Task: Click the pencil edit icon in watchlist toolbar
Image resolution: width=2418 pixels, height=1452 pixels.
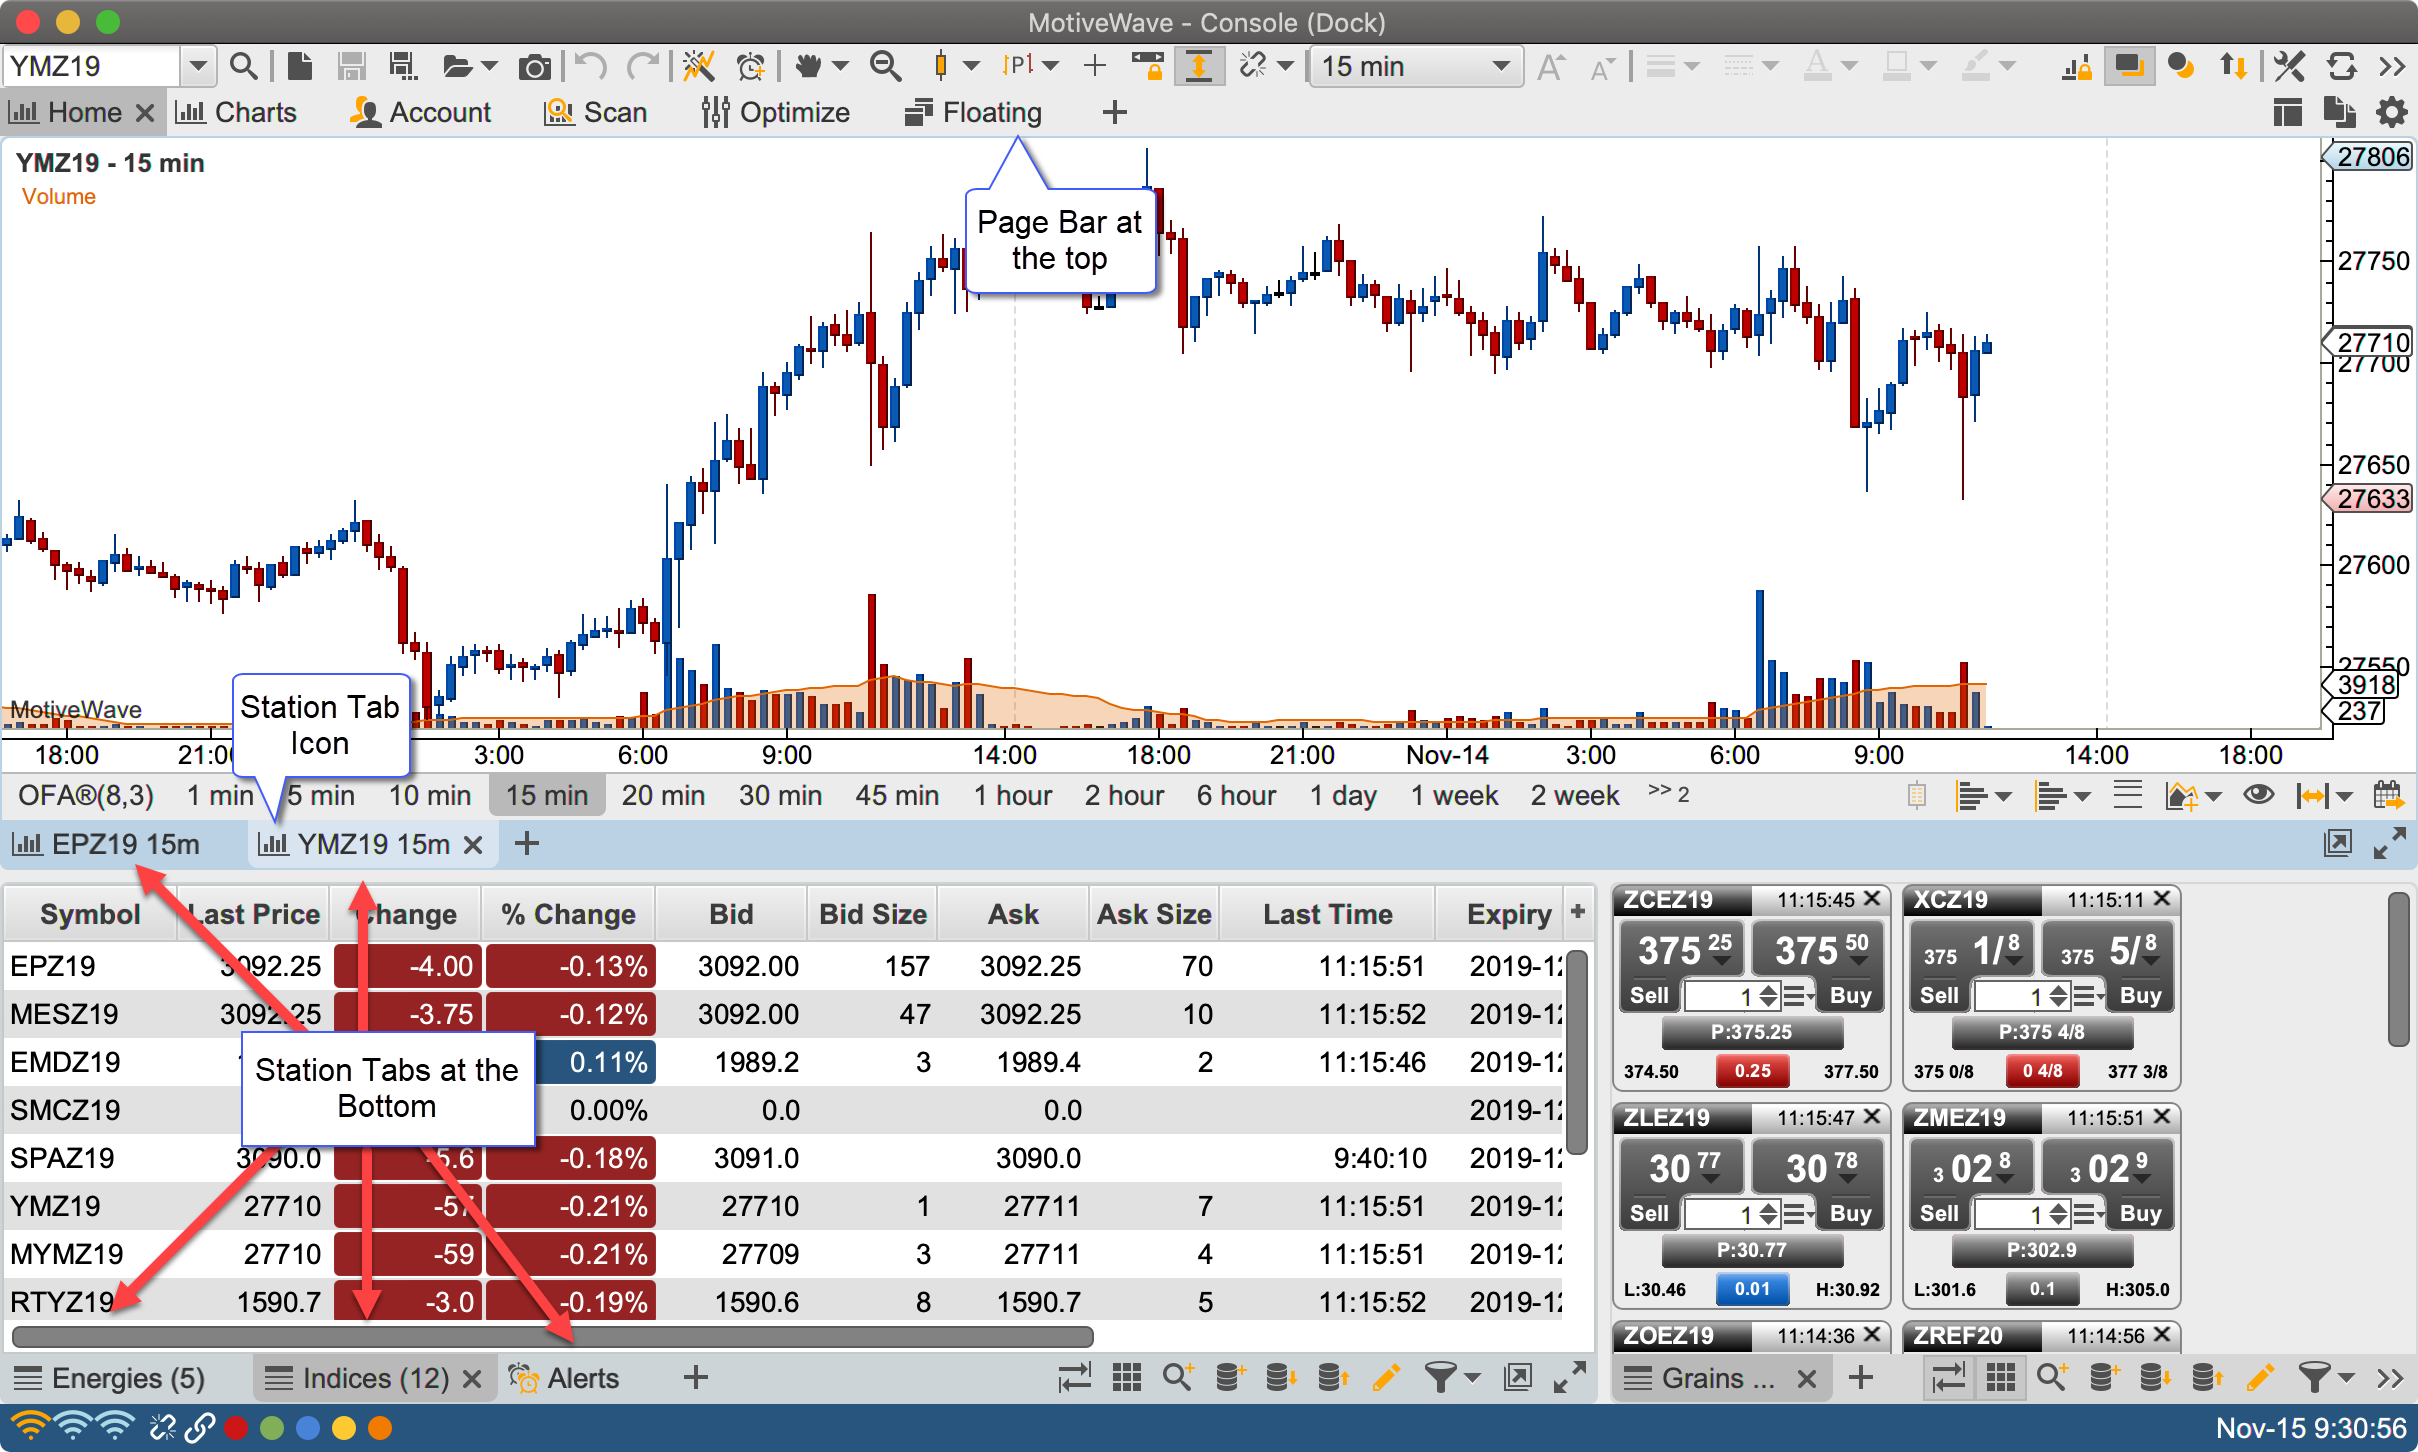Action: pos(1385,1378)
